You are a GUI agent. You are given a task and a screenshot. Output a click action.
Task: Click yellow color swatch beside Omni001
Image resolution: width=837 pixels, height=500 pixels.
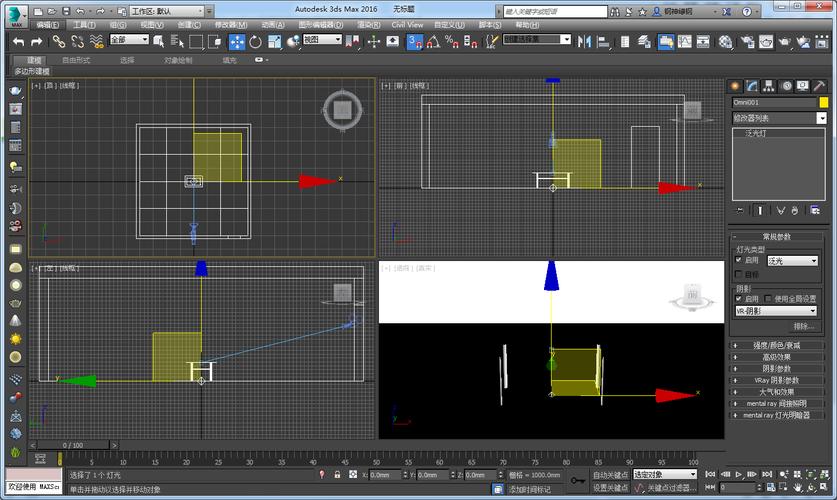tap(824, 102)
